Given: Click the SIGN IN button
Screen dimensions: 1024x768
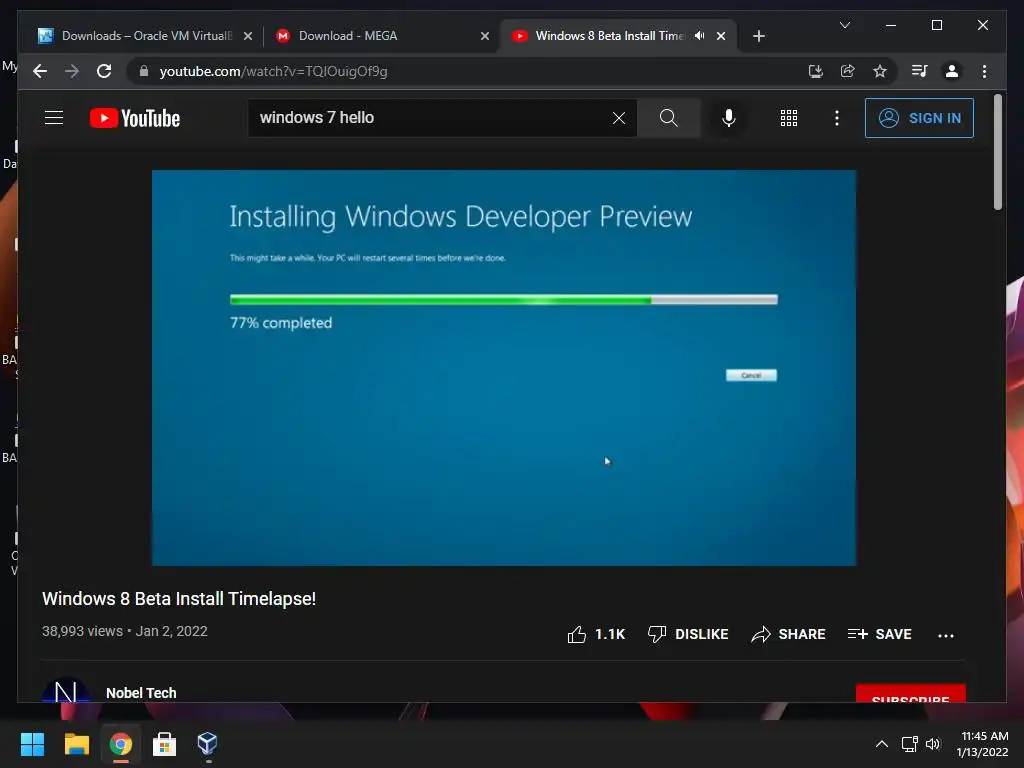Looking at the screenshot, I should coord(919,118).
